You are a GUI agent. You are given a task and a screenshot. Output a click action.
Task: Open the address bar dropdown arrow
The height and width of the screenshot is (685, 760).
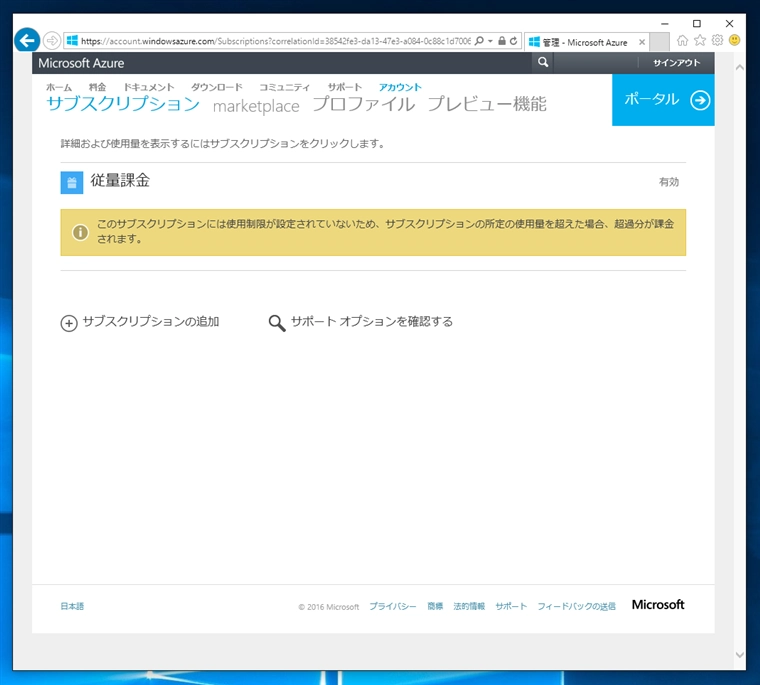[x=490, y=41]
